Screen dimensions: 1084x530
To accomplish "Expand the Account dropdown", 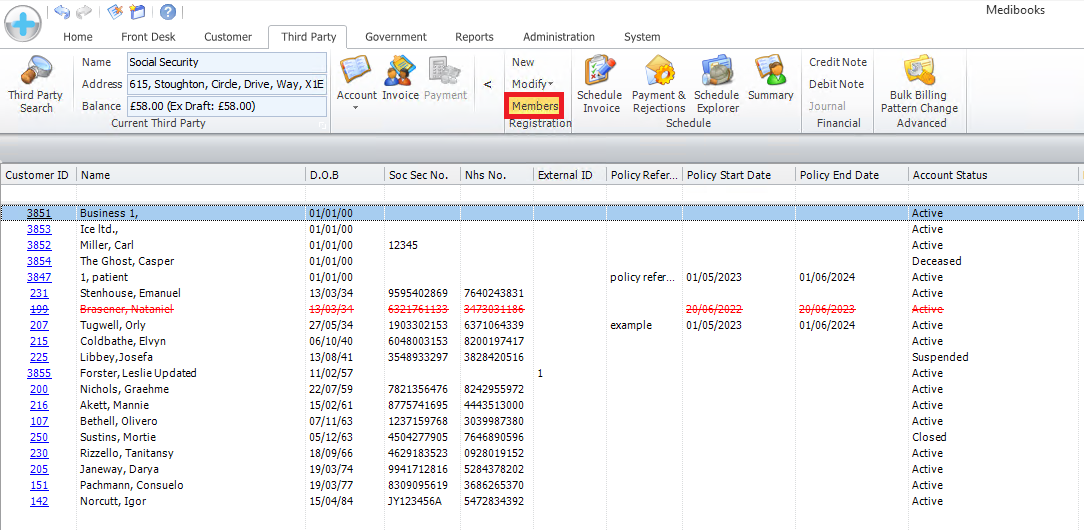I will click(356, 106).
